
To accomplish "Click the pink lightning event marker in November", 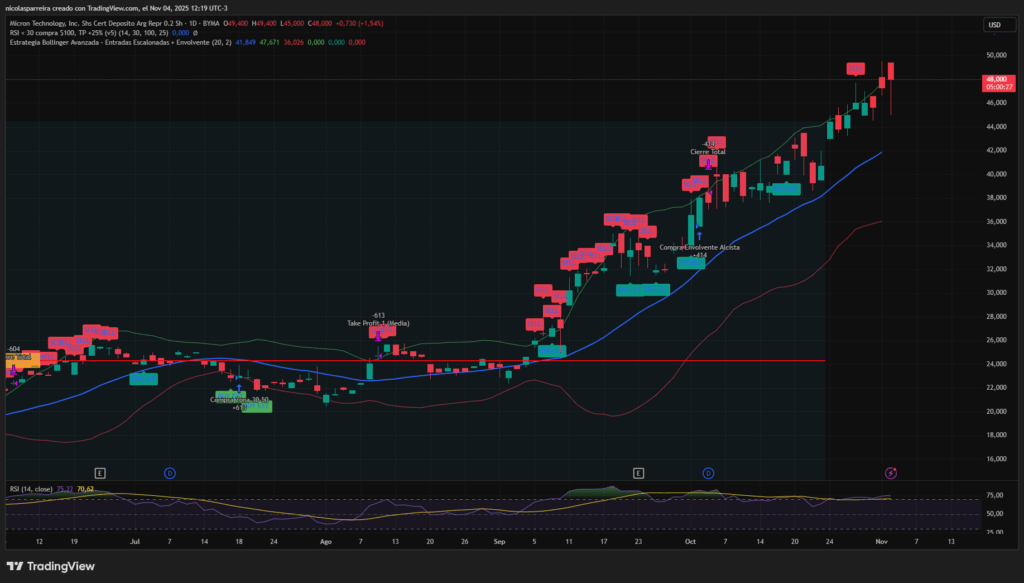I will (x=891, y=472).
